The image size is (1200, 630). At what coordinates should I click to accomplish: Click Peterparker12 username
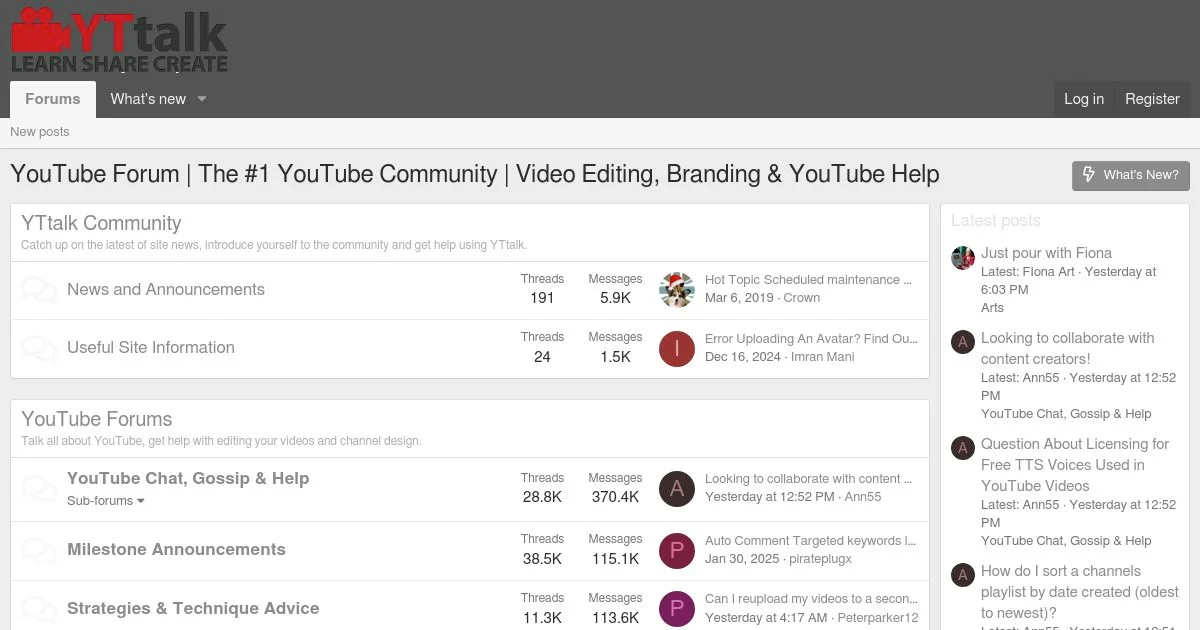[x=878, y=618]
